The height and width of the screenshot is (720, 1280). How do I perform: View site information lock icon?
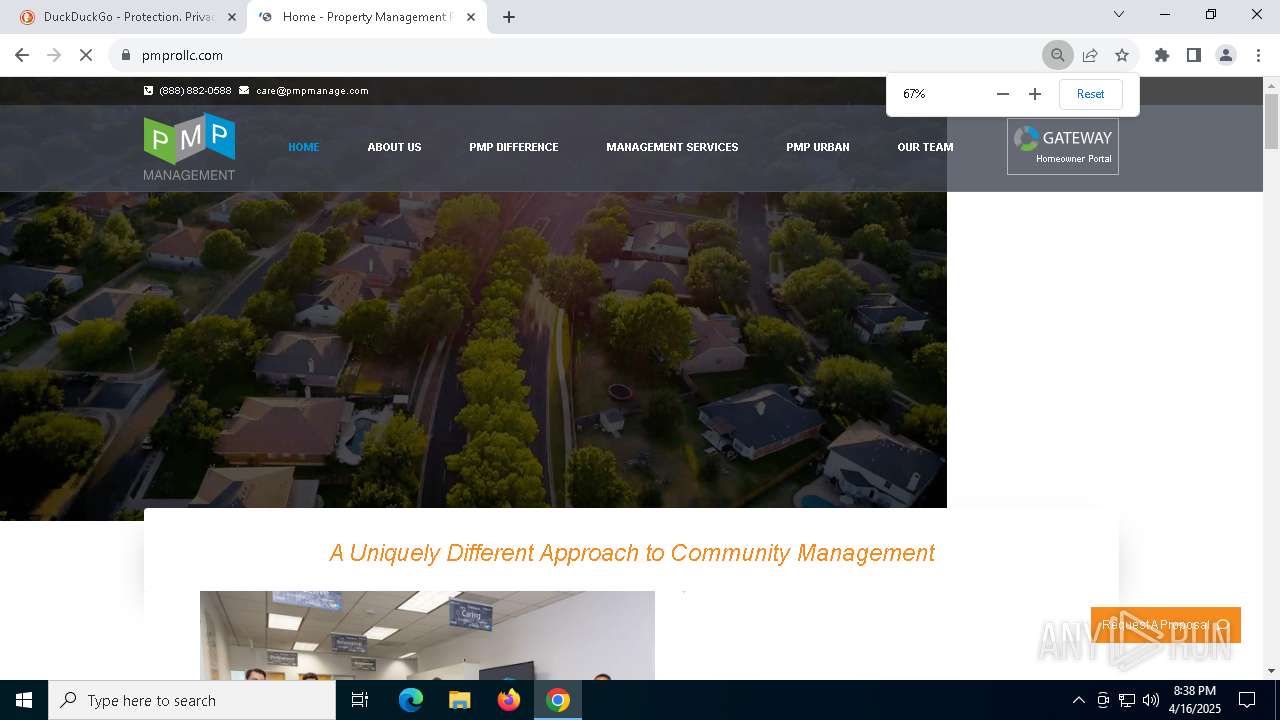click(x=126, y=55)
